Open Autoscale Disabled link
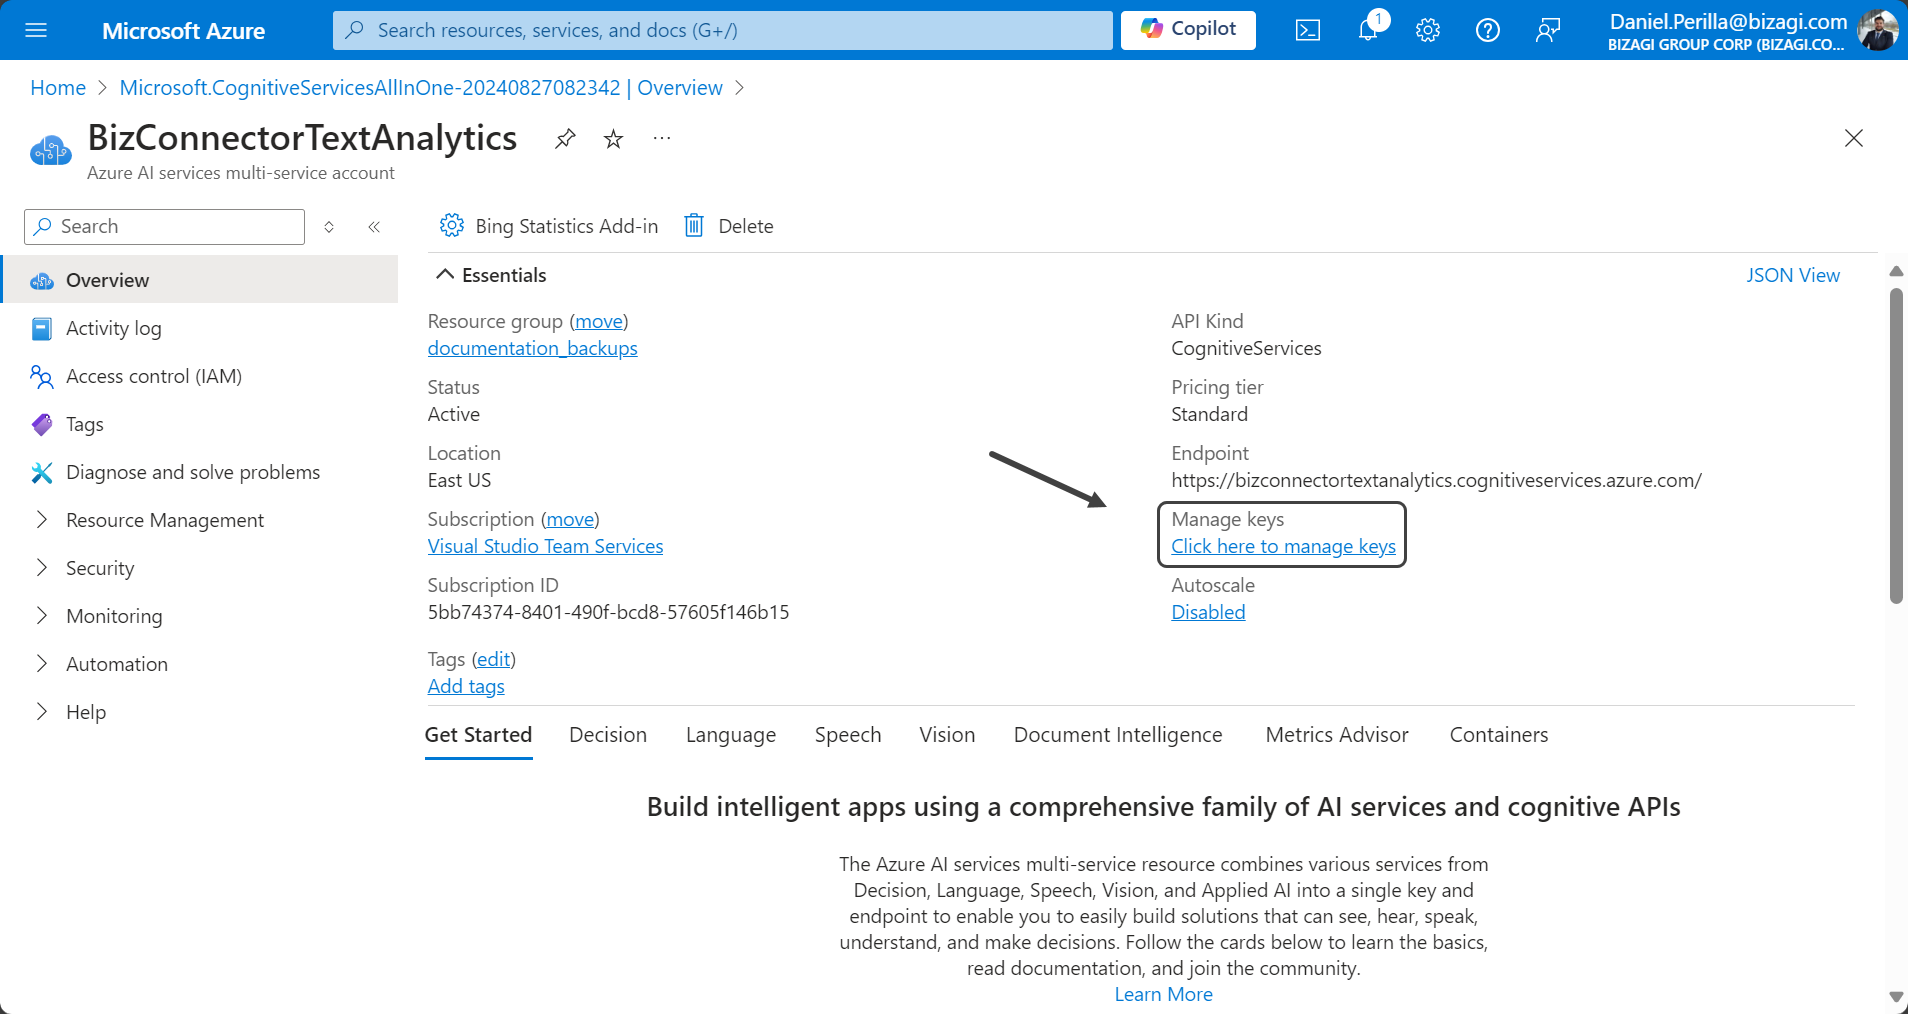 pyautogui.click(x=1209, y=612)
